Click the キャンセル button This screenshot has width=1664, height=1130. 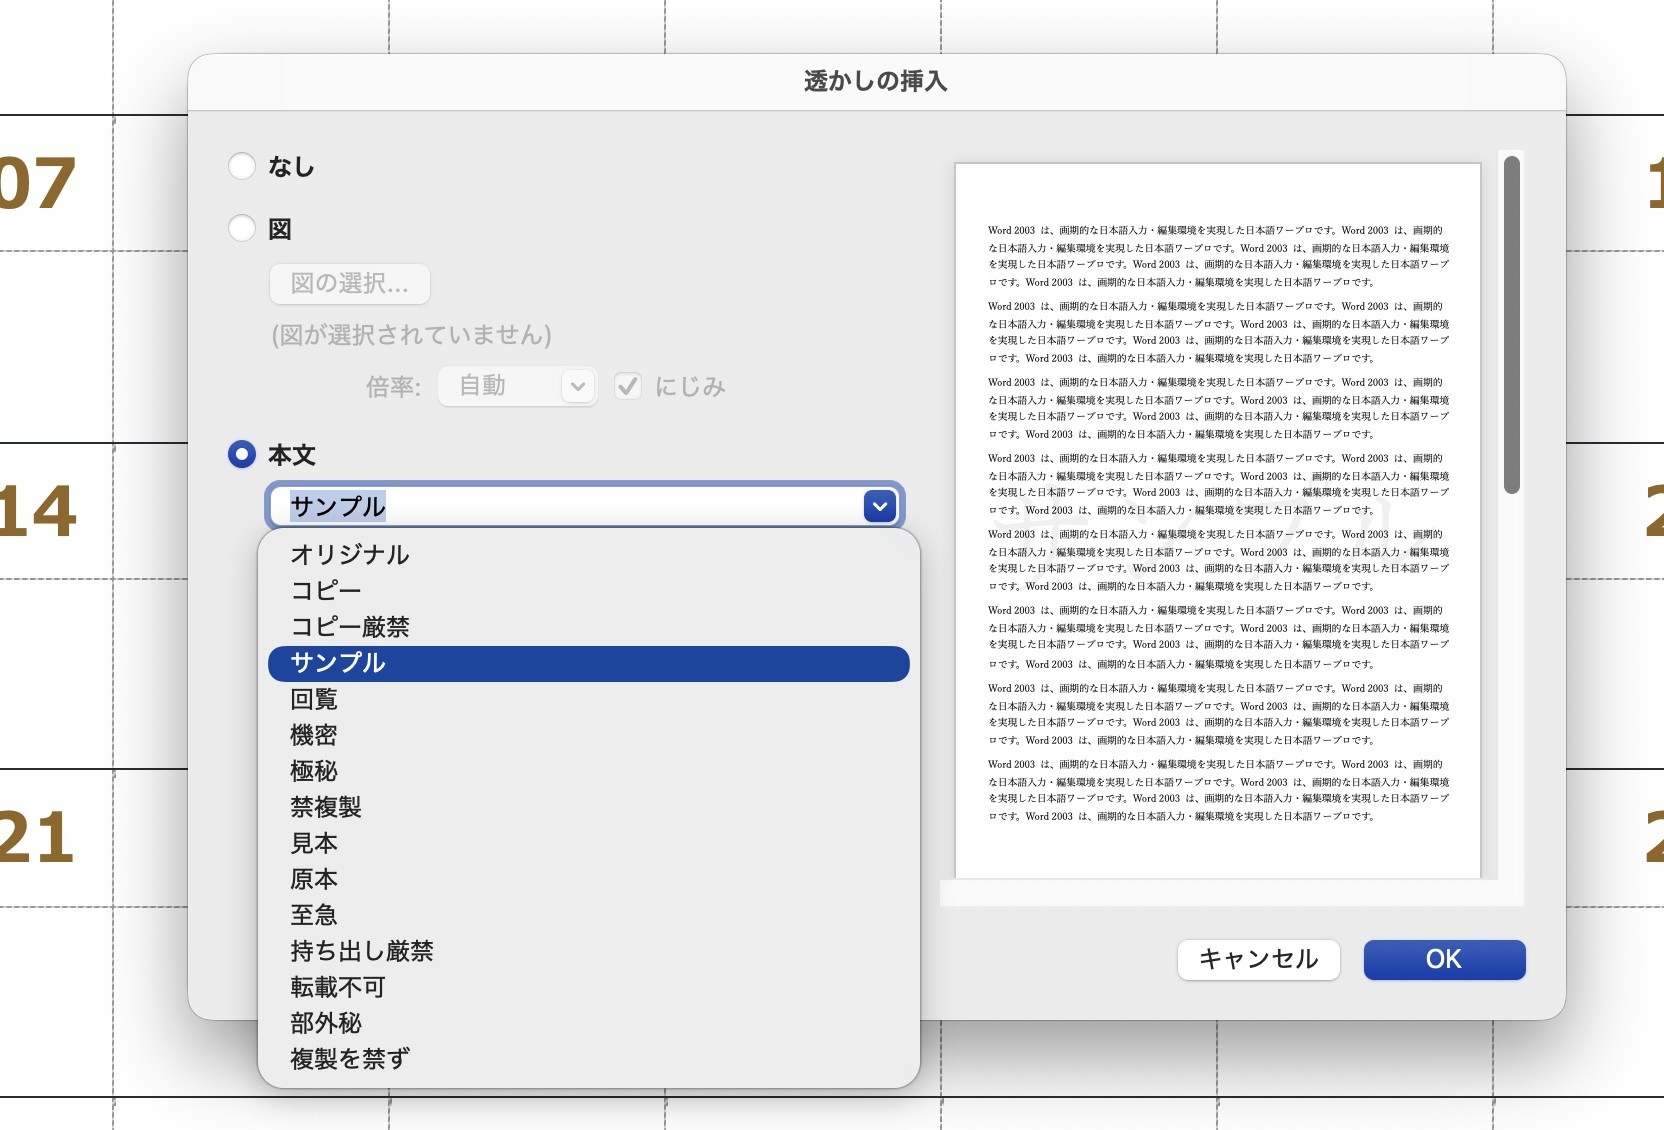tap(1258, 960)
